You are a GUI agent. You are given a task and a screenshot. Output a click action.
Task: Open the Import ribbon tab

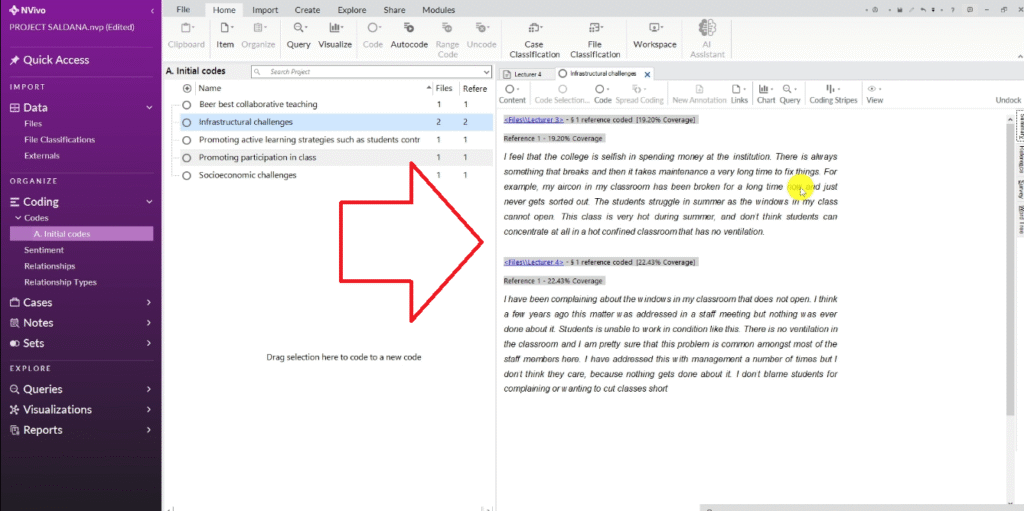click(265, 9)
